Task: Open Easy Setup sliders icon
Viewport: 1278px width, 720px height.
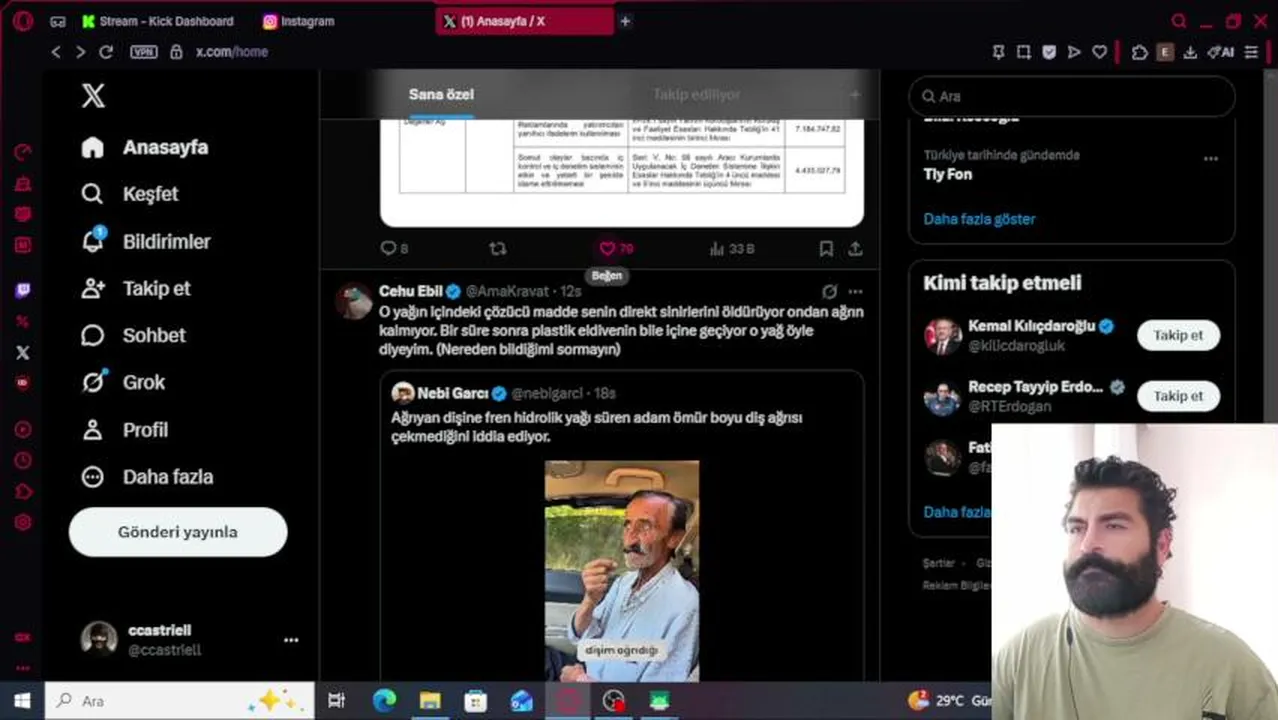Action: (x=1251, y=52)
